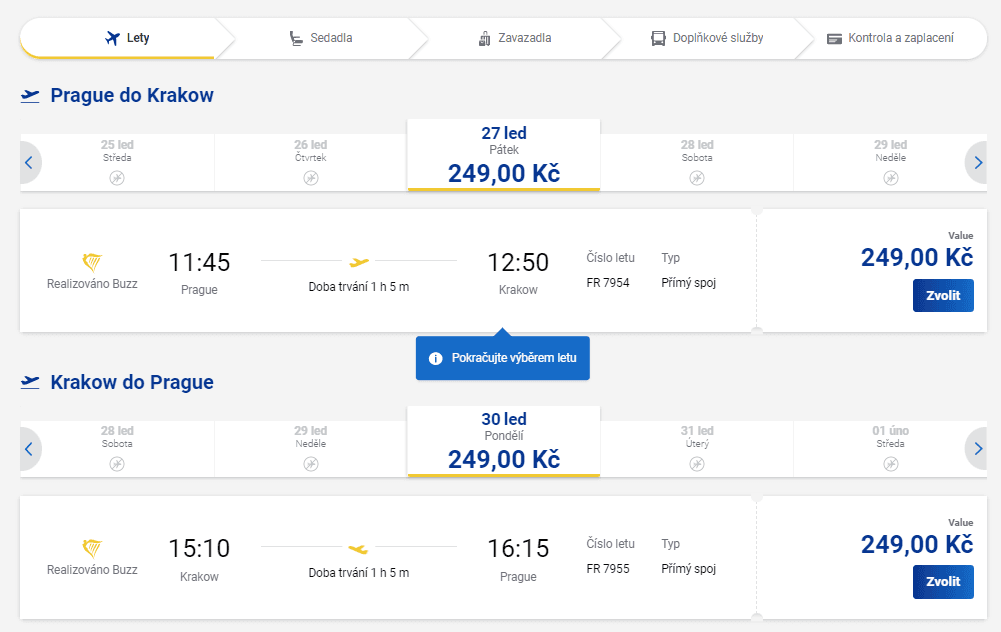Show earlier dates for Prague to Krakow
The image size is (1001, 632).
pyautogui.click(x=29, y=163)
